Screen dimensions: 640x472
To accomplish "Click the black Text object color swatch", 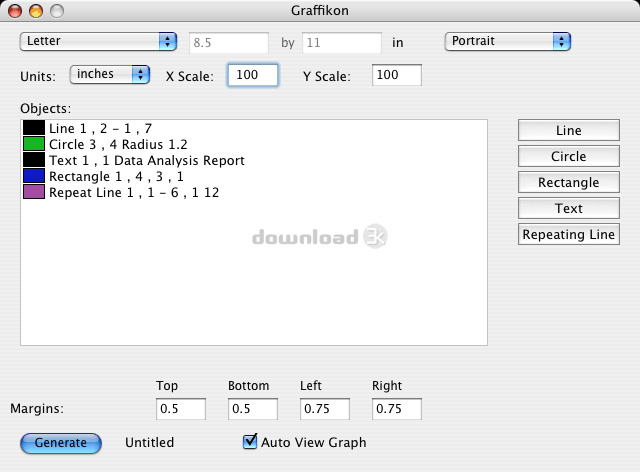I will (x=34, y=160).
